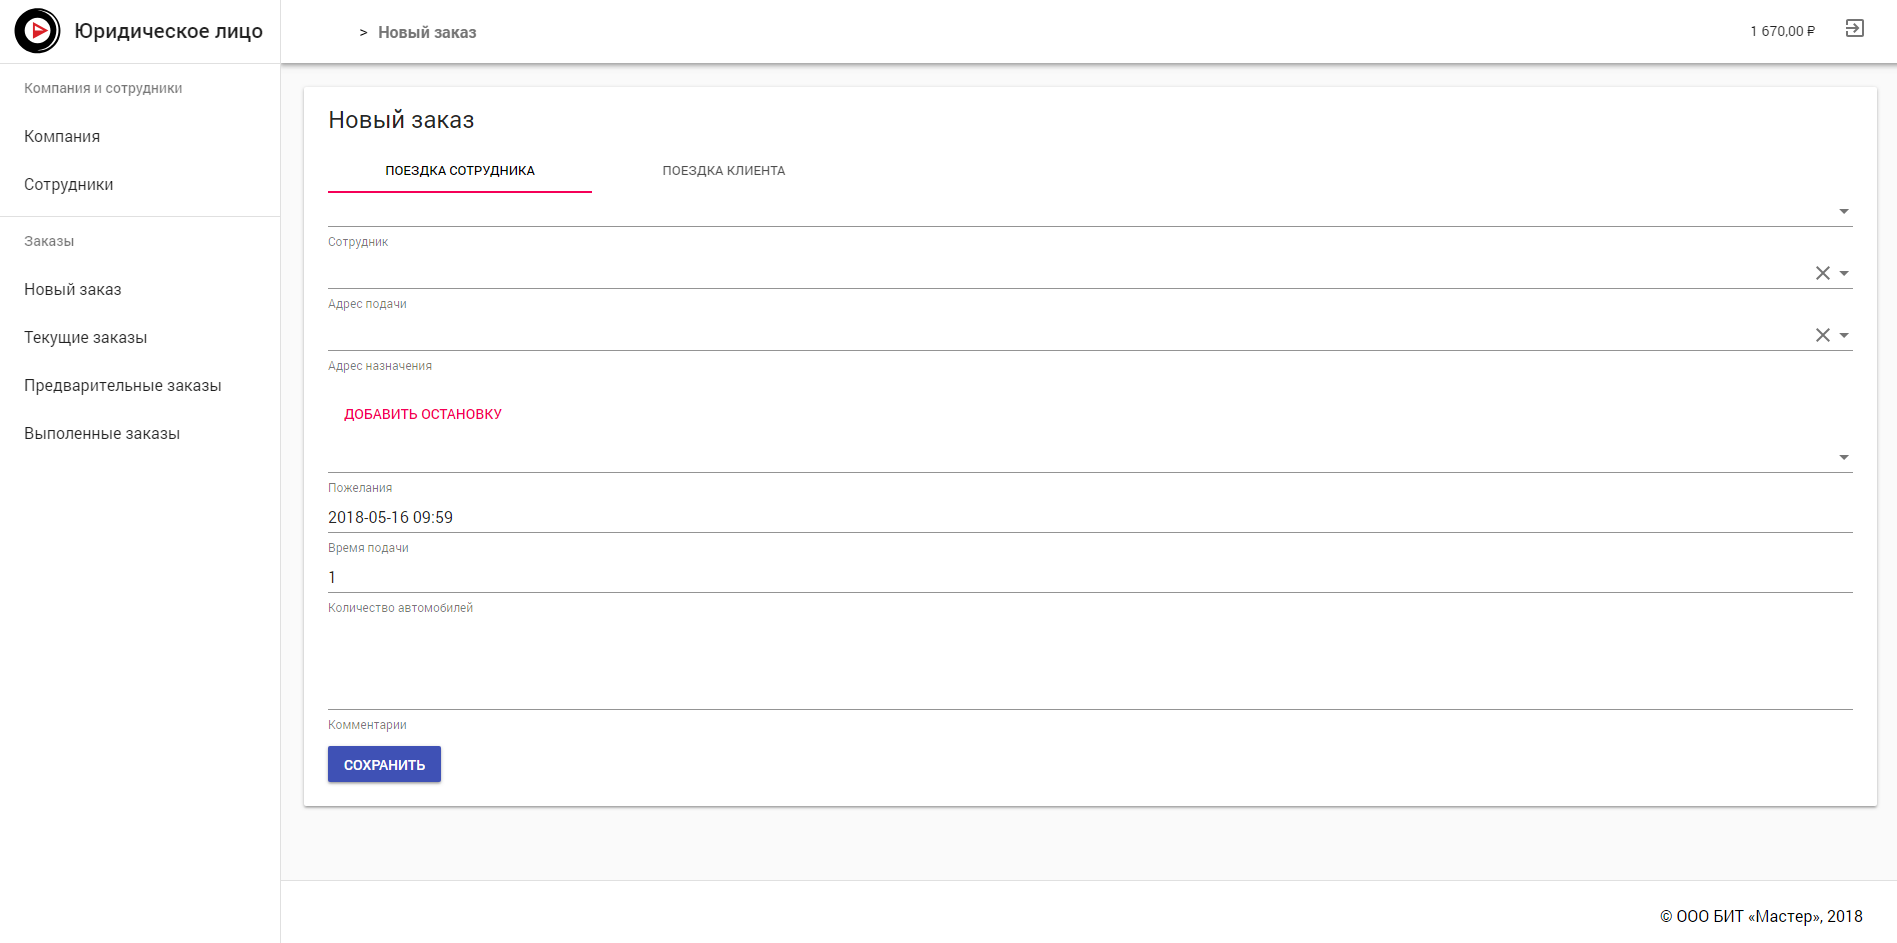Screen dimensions: 1897x943
Task: Open Предварительные заказы in sidebar
Action: [x=123, y=386]
